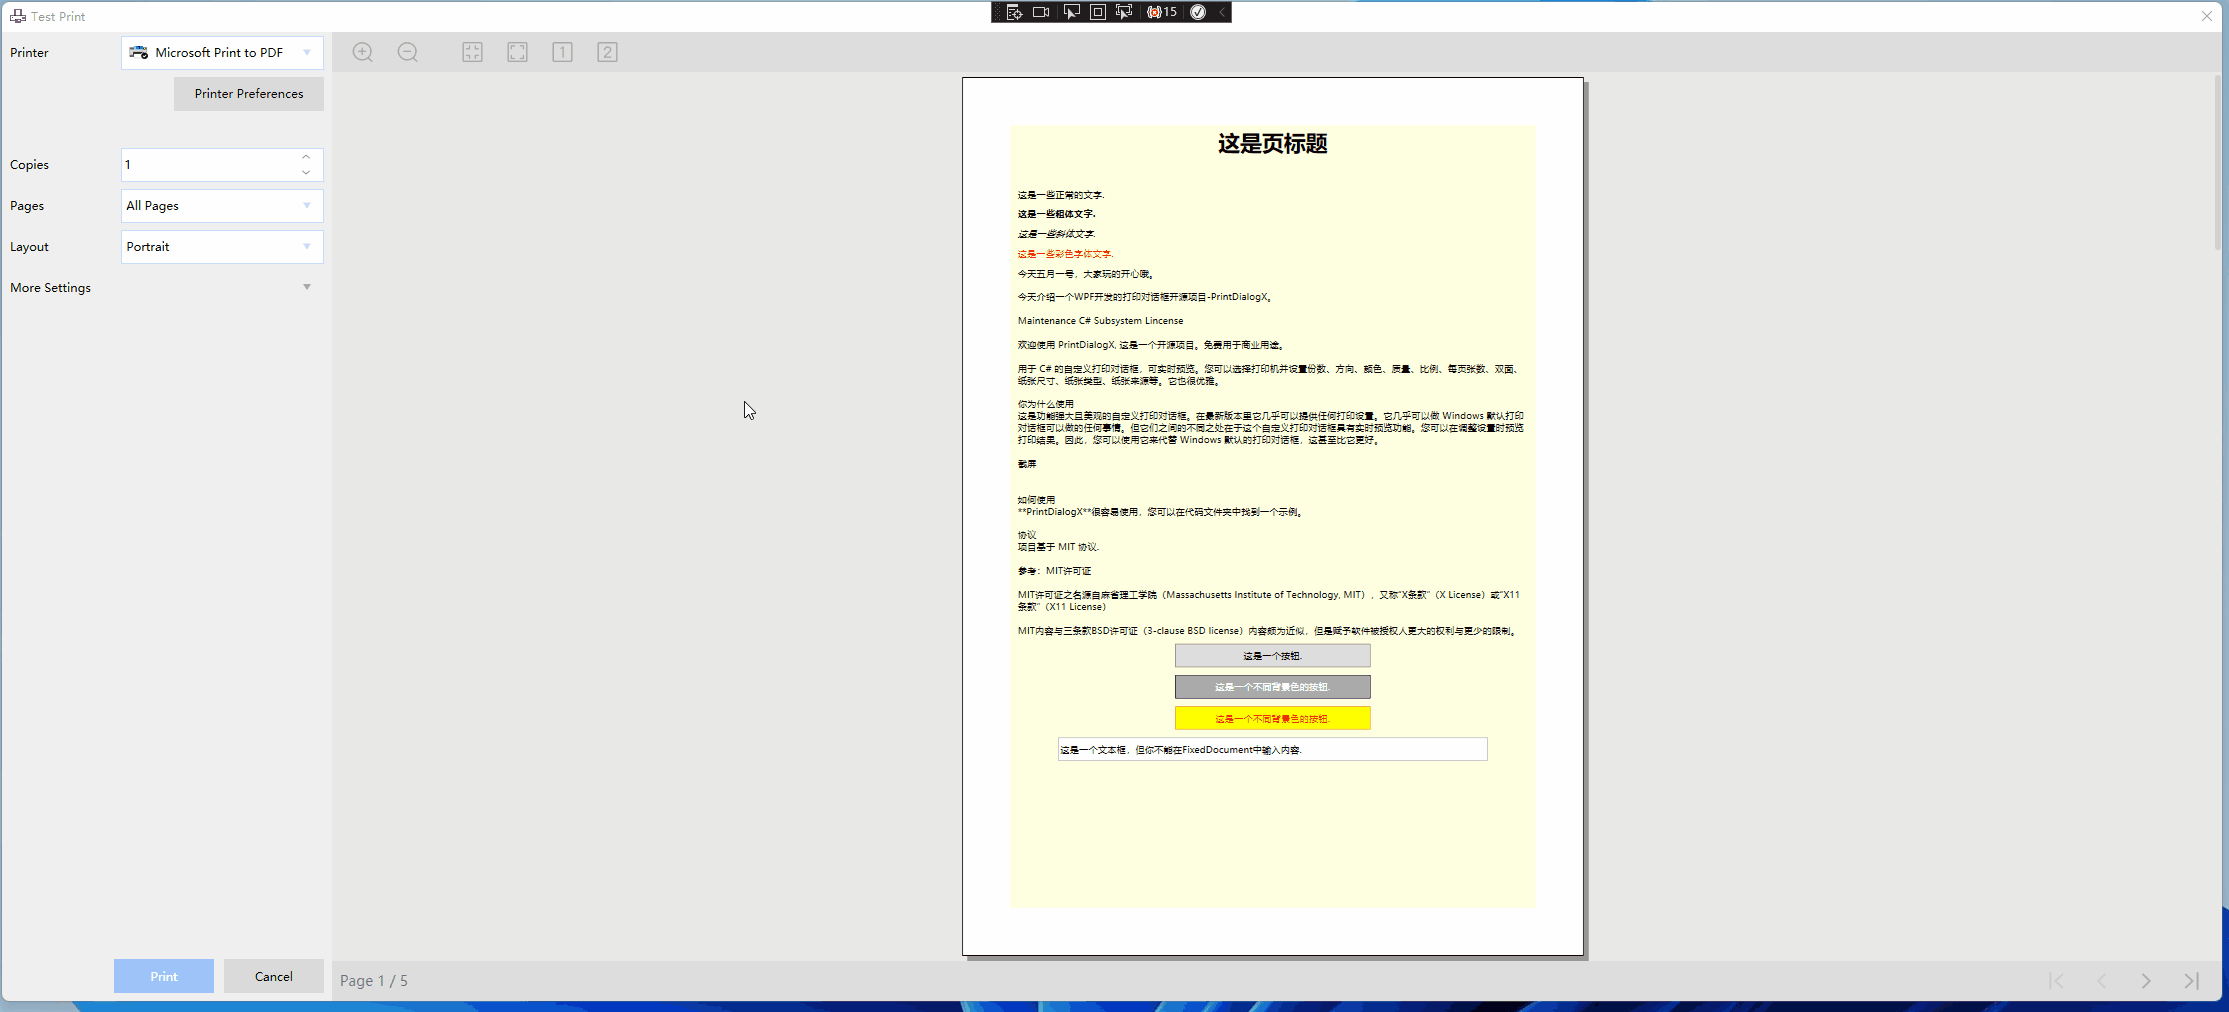
Task: Jump to last preview page
Action: pos(2191,981)
